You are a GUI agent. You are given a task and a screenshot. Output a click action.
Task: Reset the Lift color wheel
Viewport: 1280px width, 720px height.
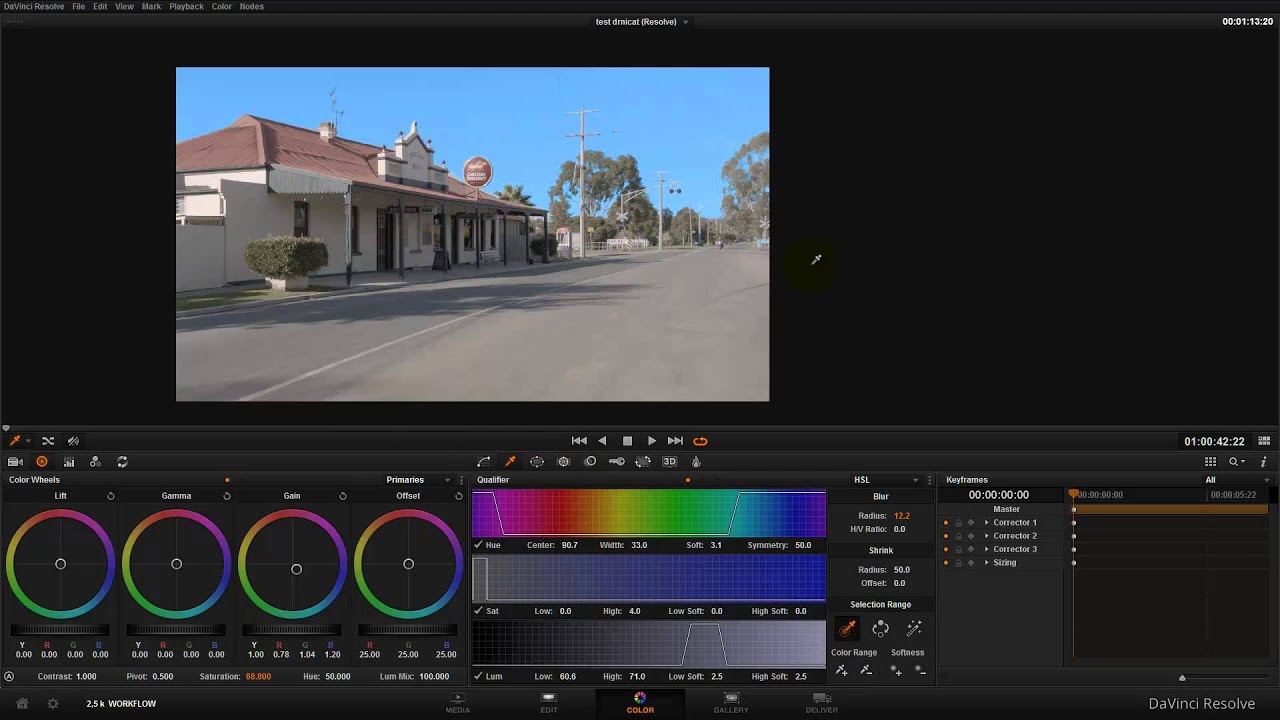pos(111,496)
